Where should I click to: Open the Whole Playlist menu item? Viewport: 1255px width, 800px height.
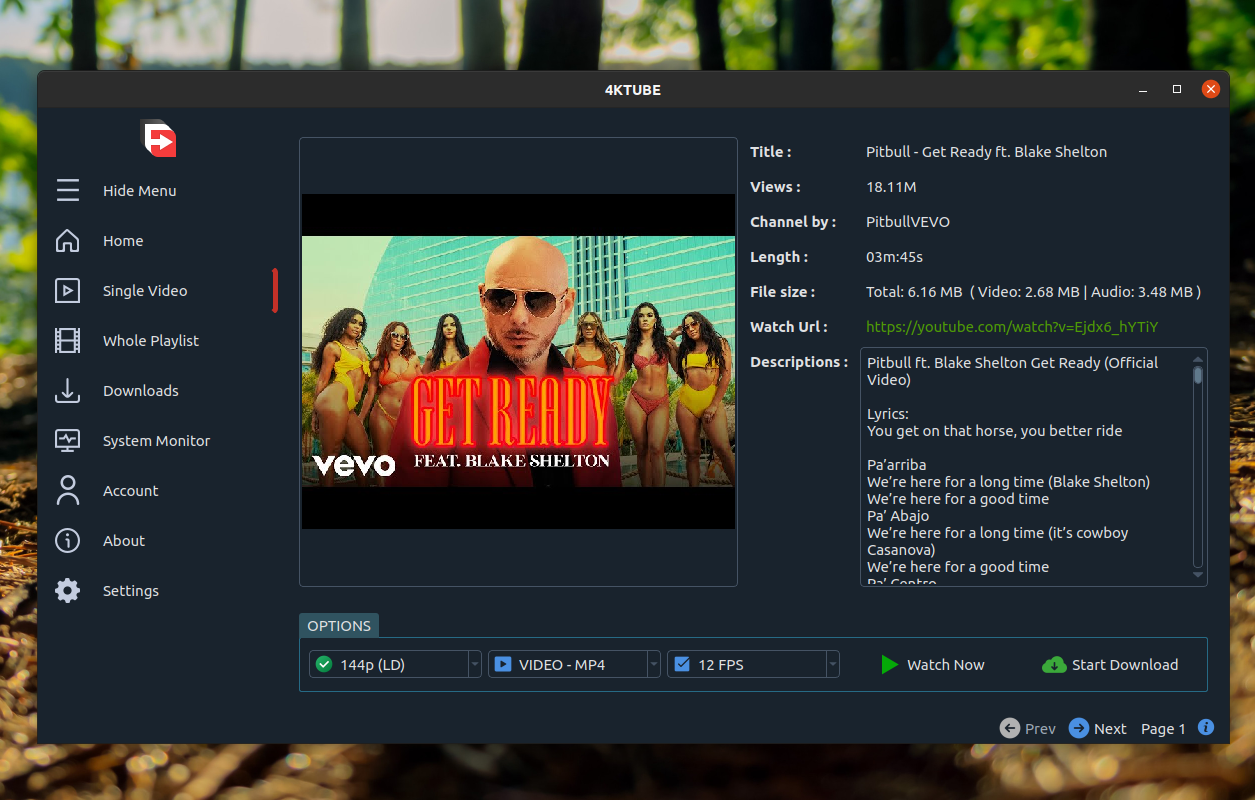151,340
